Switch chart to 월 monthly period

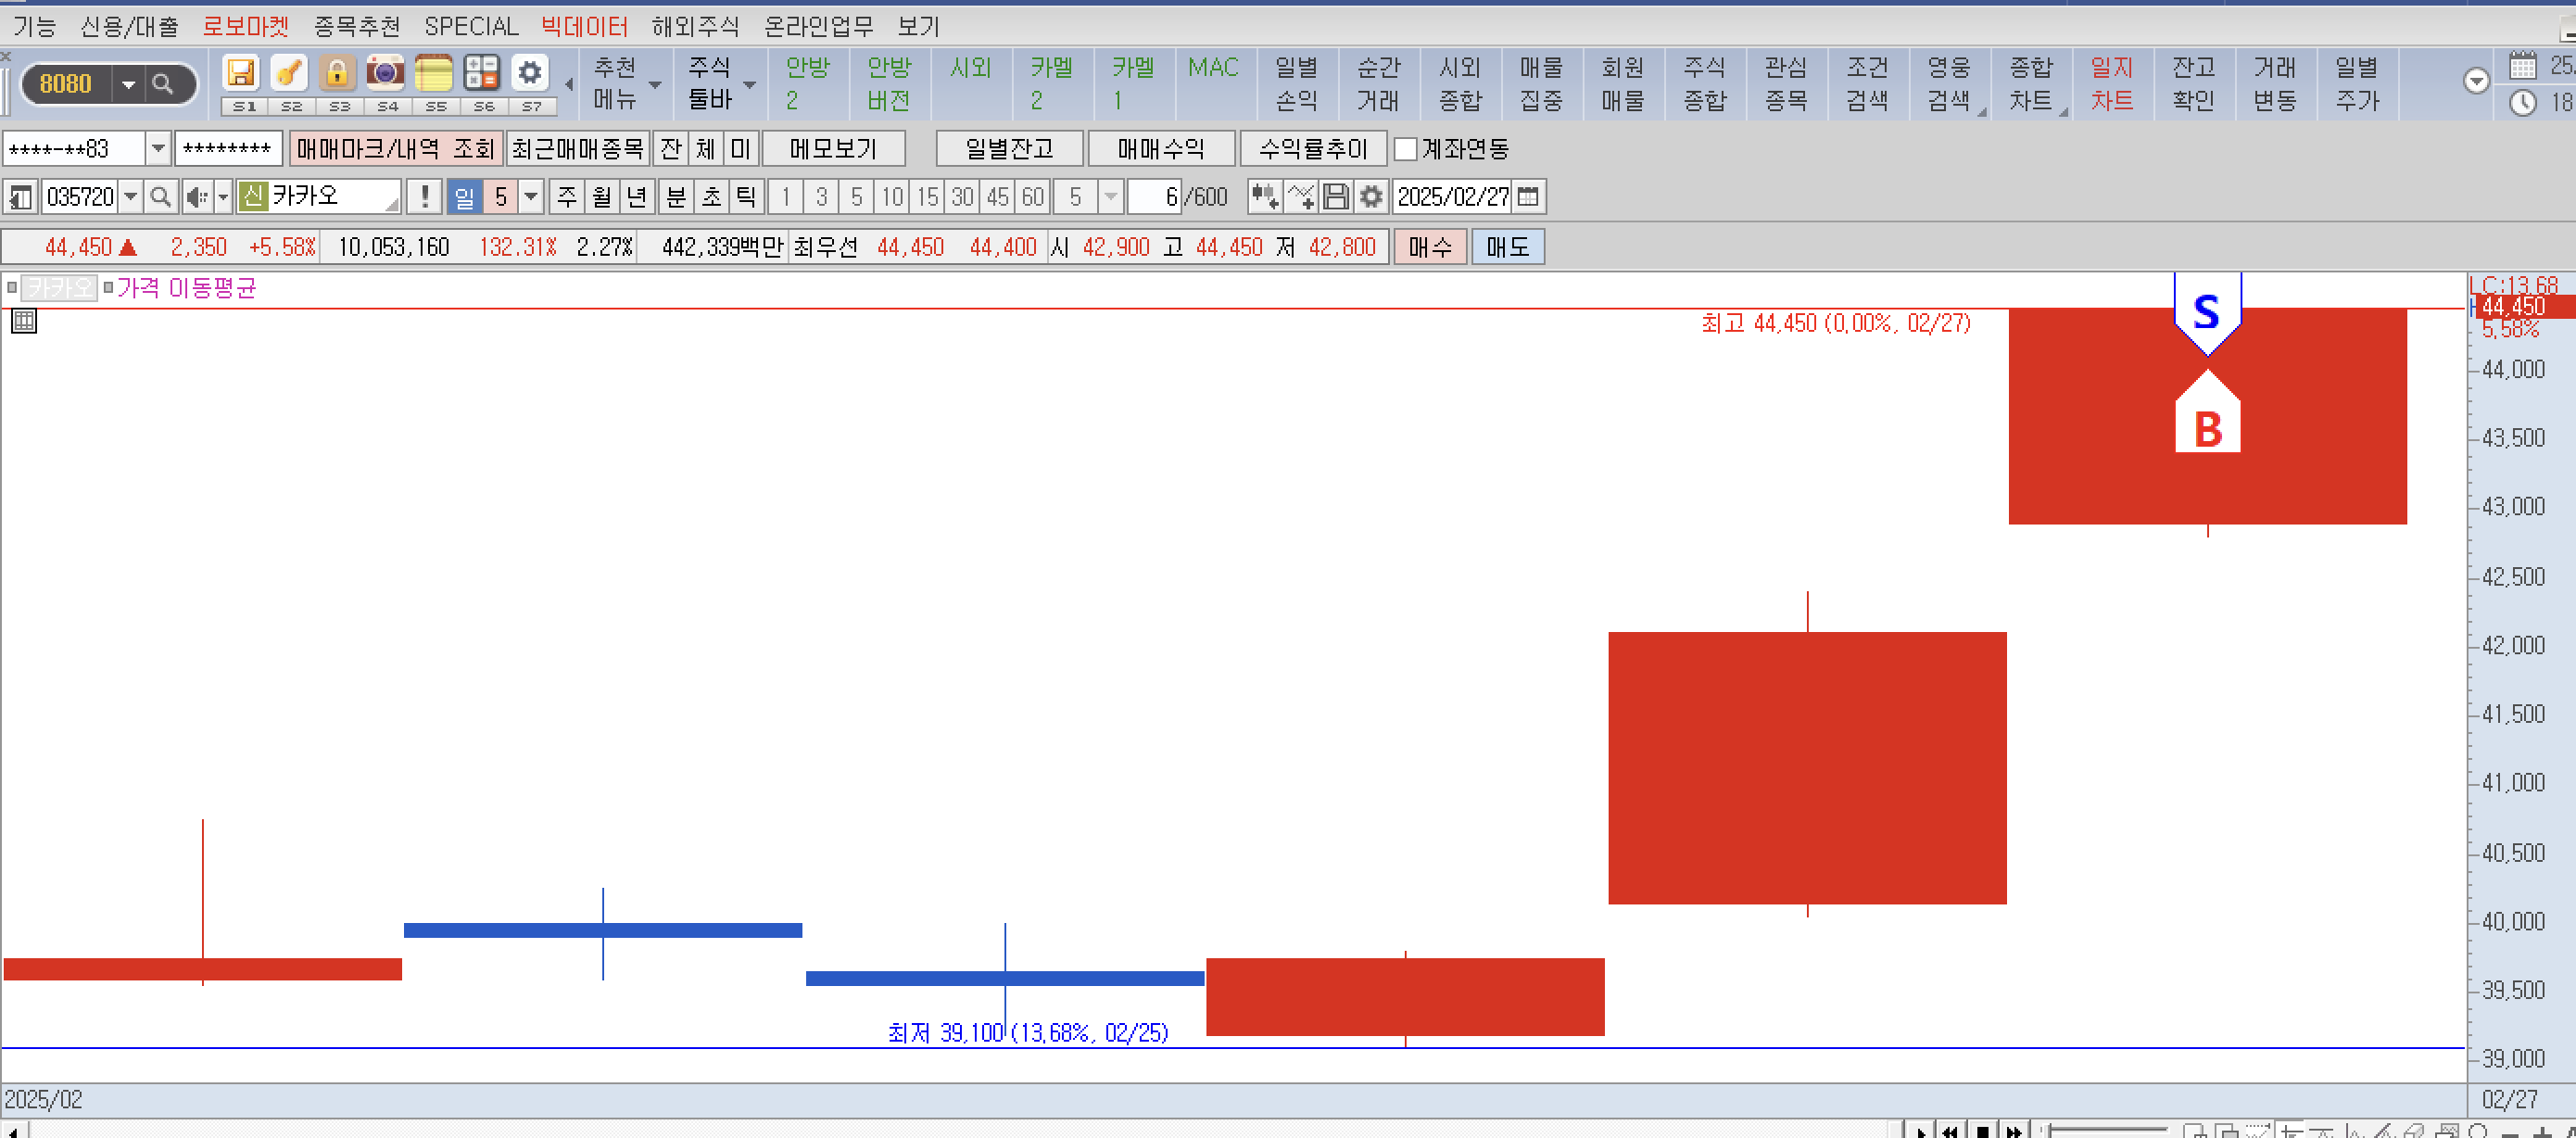point(602,197)
